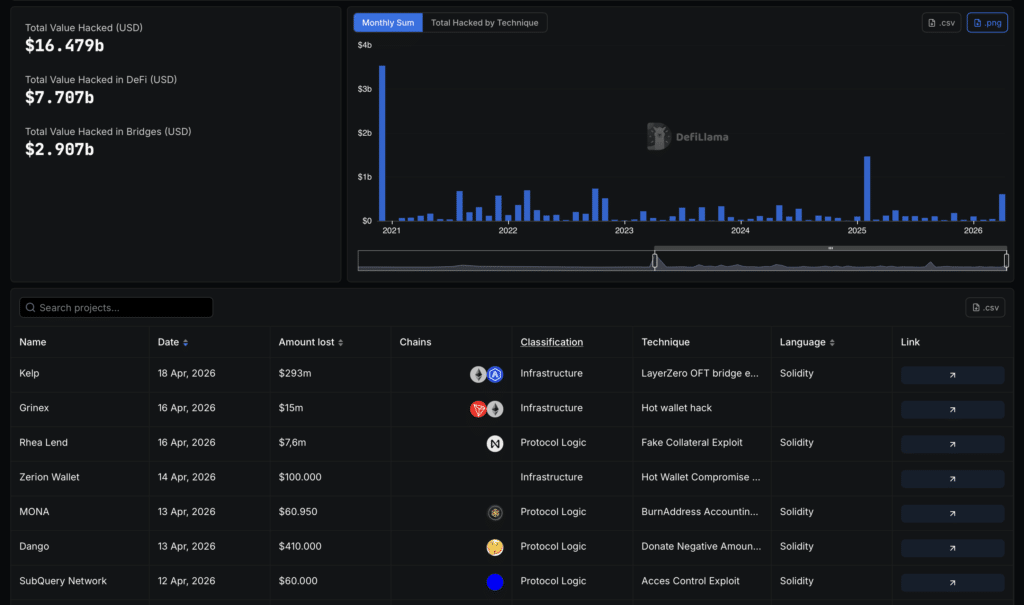Screen dimensions: 1024x605
Task: Click the blue chain icon for SubQuery Network
Action: [x=494, y=581]
